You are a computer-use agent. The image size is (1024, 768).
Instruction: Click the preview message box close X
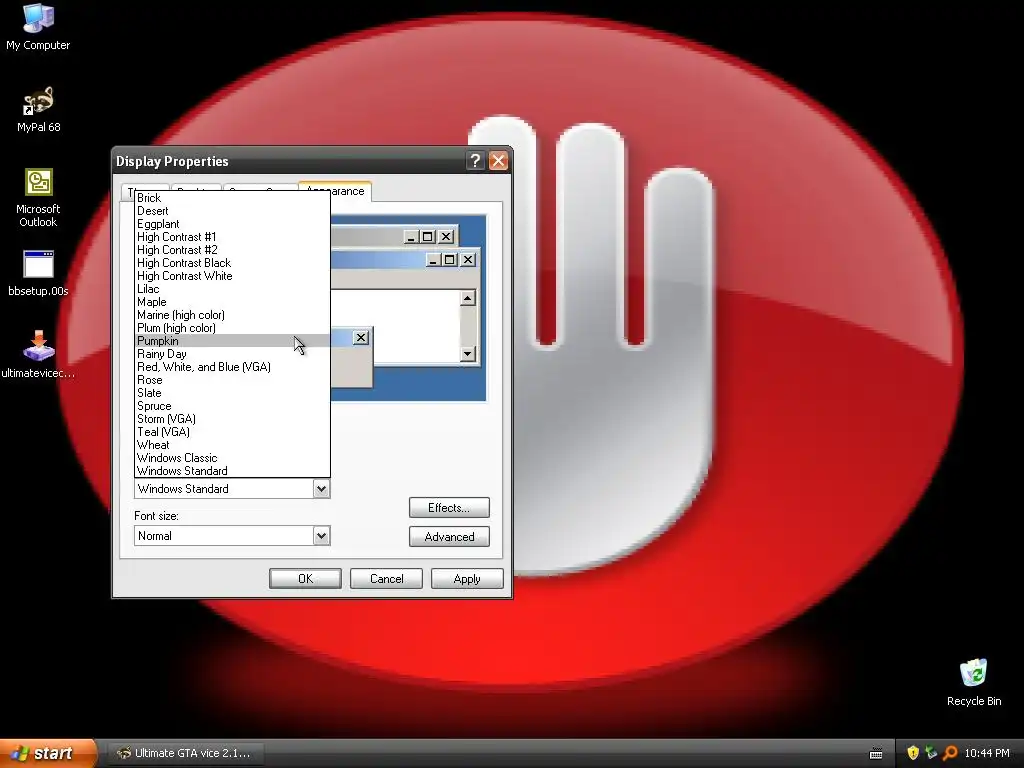(360, 338)
